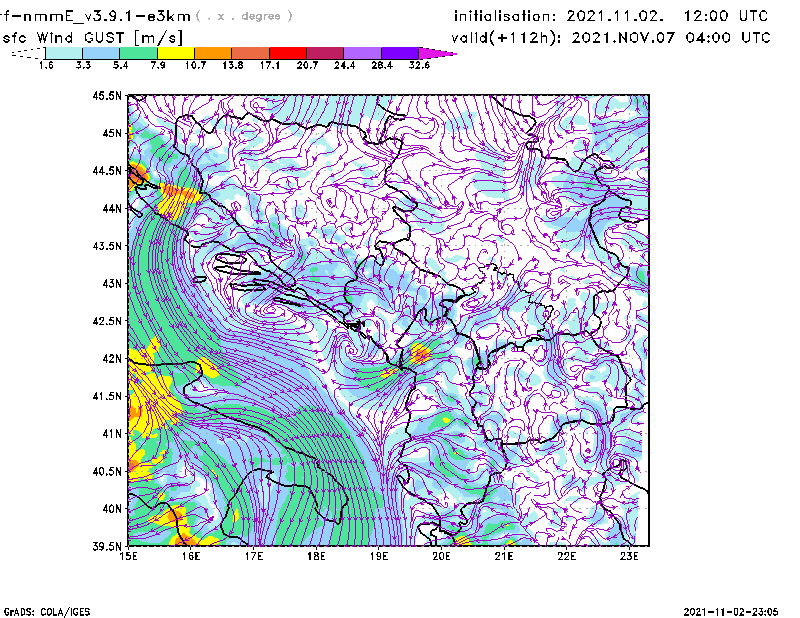Viewport: 800px width, 618px height.
Task: Click the legend value 10.7
Action: coord(195,65)
